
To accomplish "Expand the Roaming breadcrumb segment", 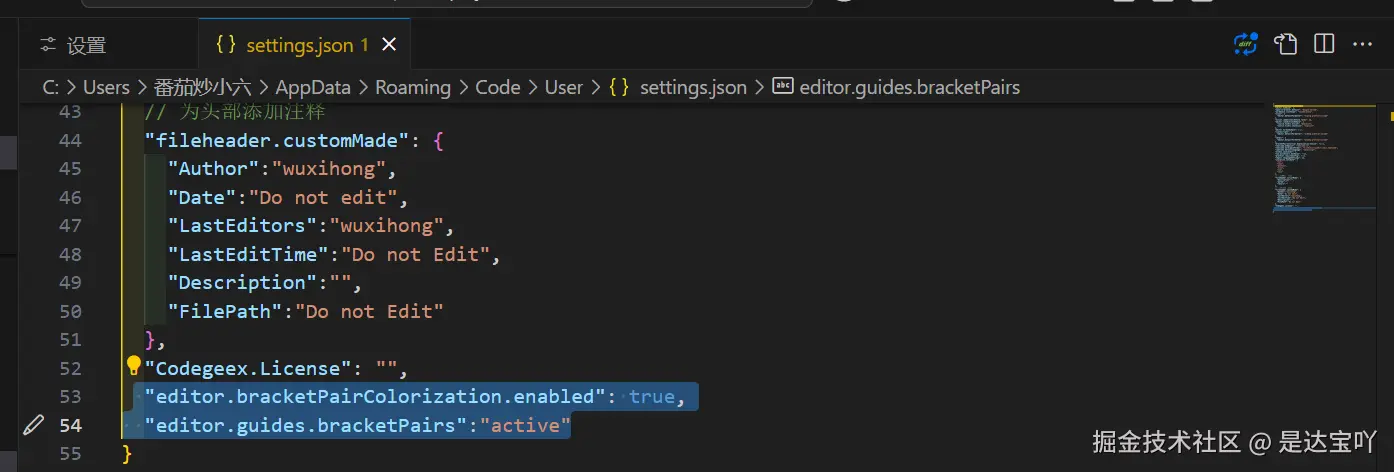I will [x=412, y=87].
